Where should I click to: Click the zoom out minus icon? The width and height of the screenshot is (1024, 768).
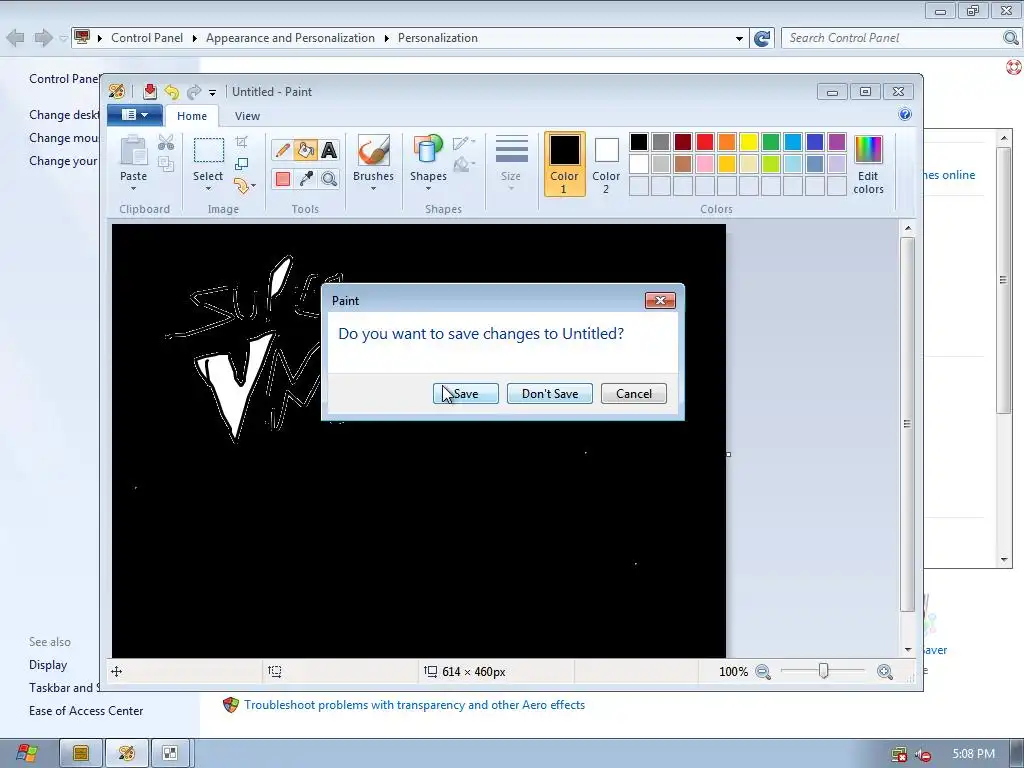(763, 671)
